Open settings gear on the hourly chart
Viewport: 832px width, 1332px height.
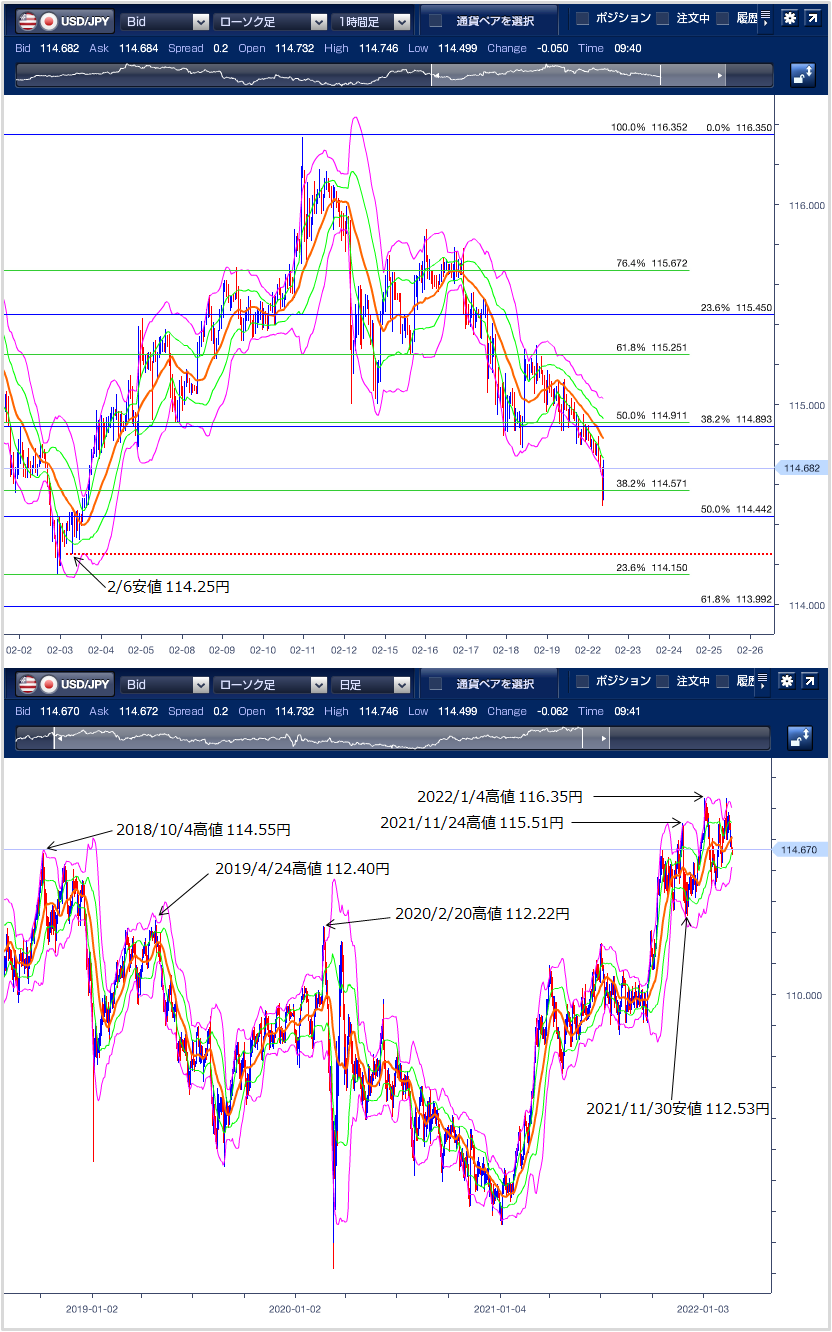tap(789, 19)
